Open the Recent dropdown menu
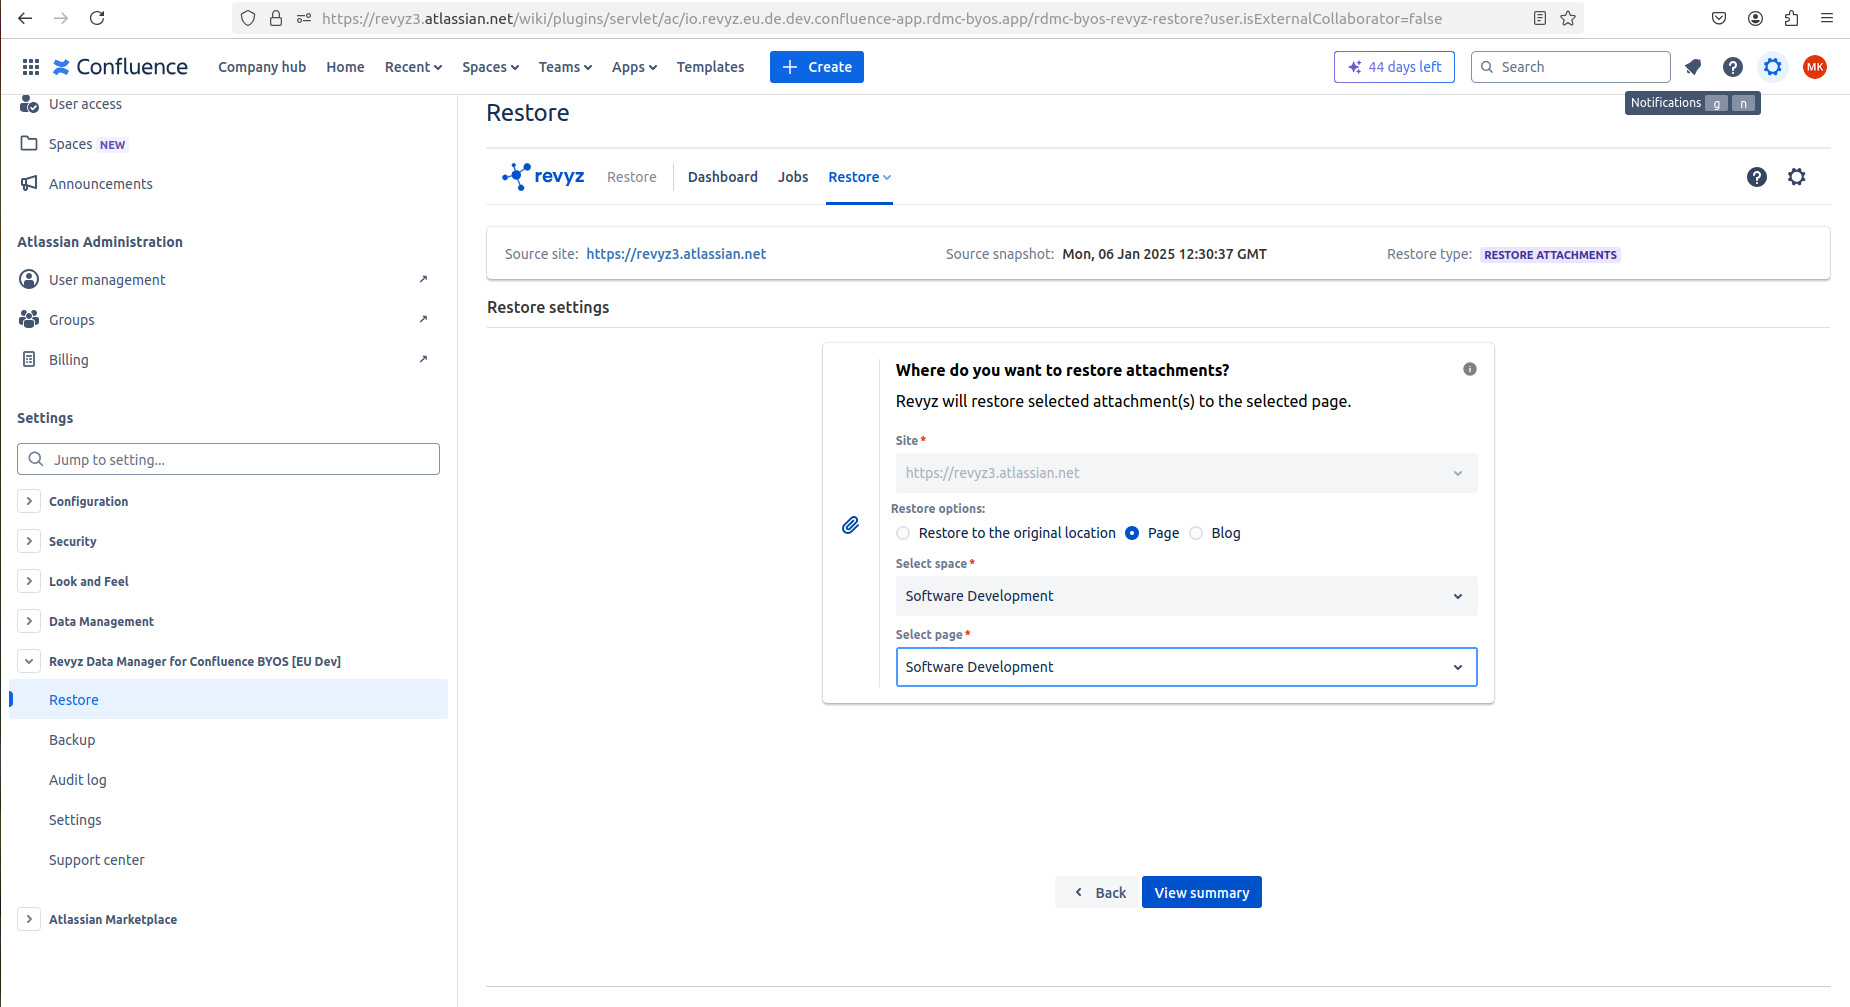 click(413, 67)
